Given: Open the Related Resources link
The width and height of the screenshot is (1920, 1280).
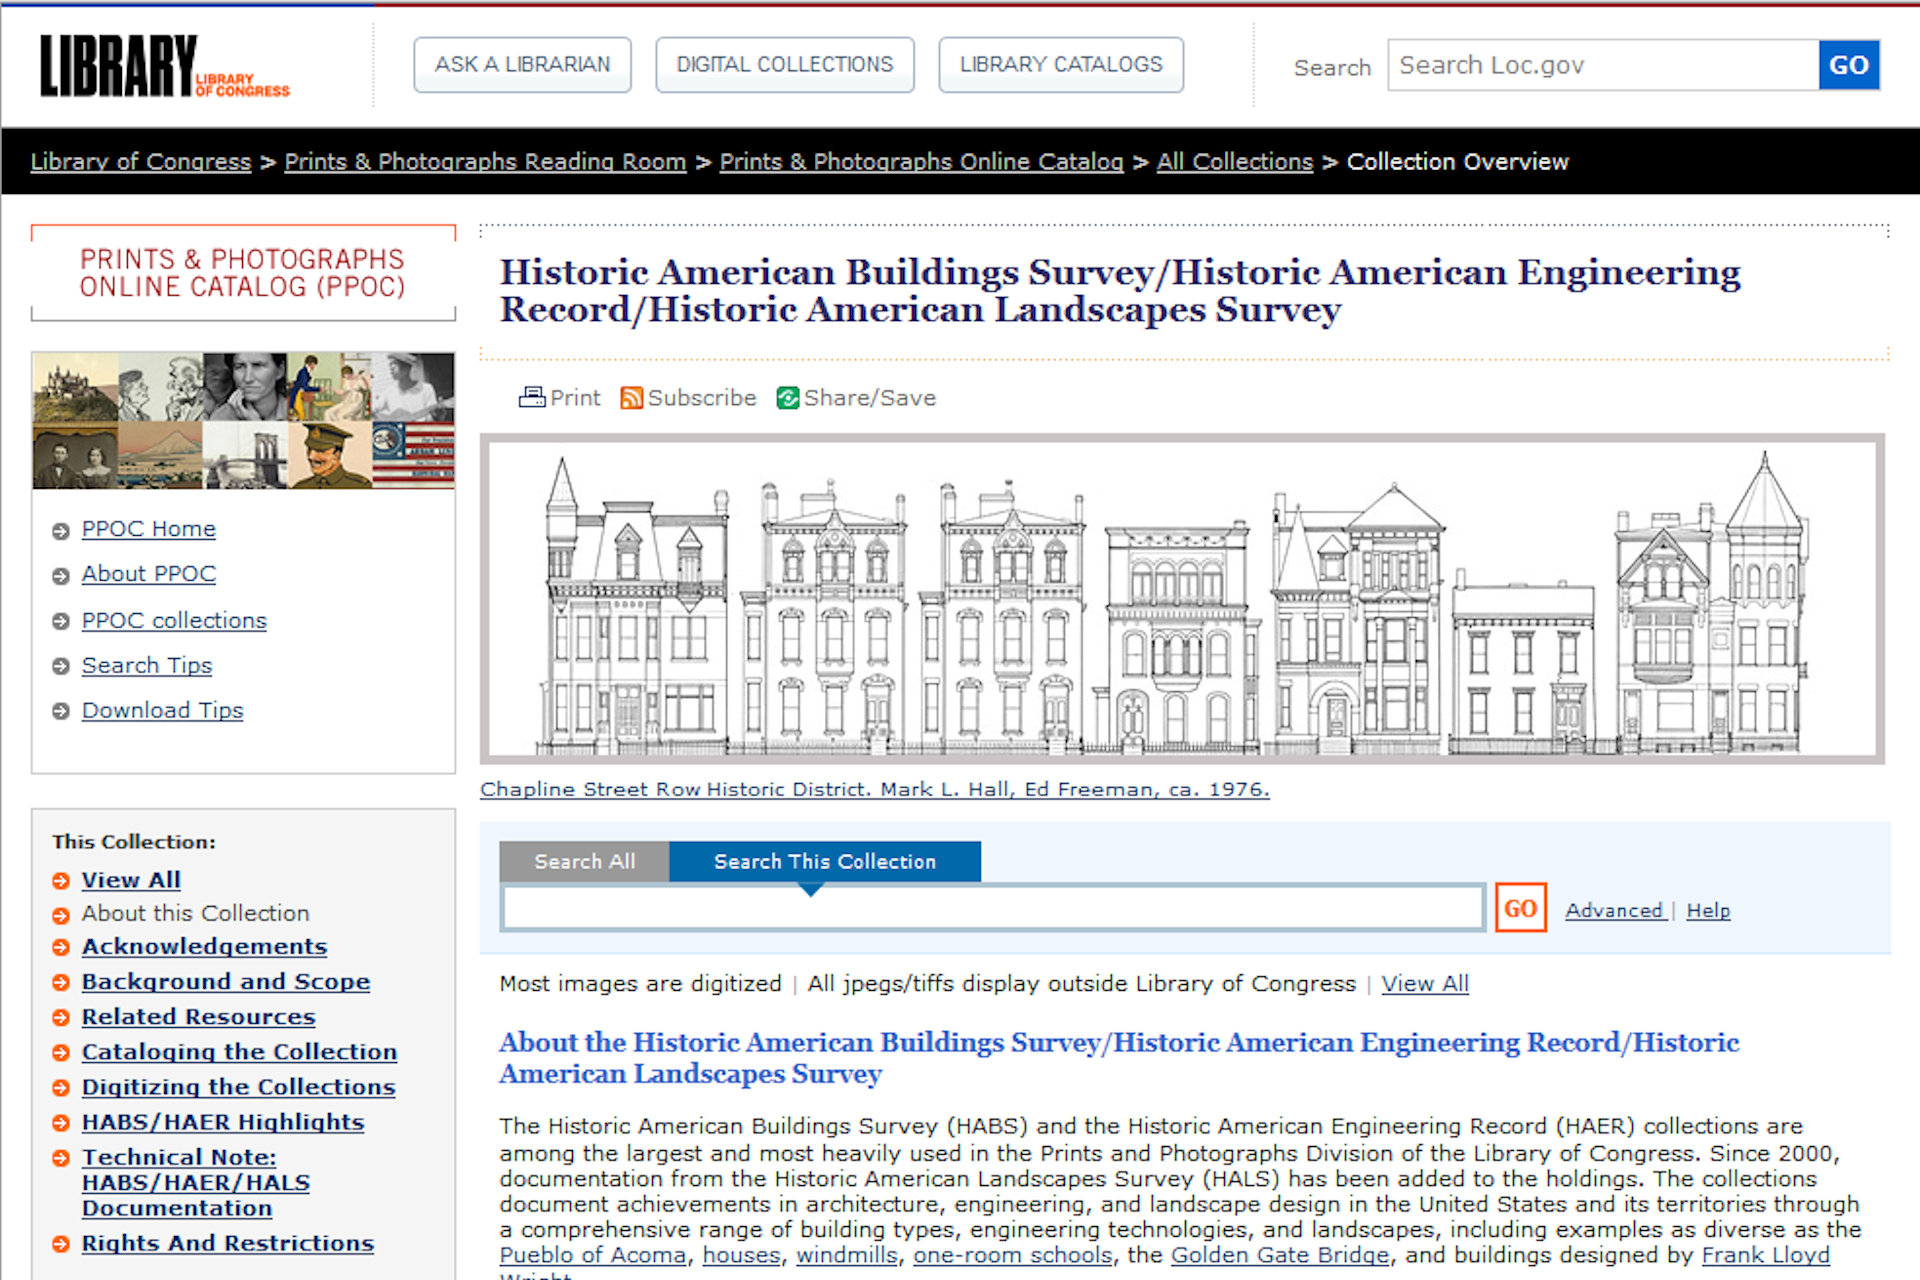Looking at the screenshot, I should point(198,1016).
